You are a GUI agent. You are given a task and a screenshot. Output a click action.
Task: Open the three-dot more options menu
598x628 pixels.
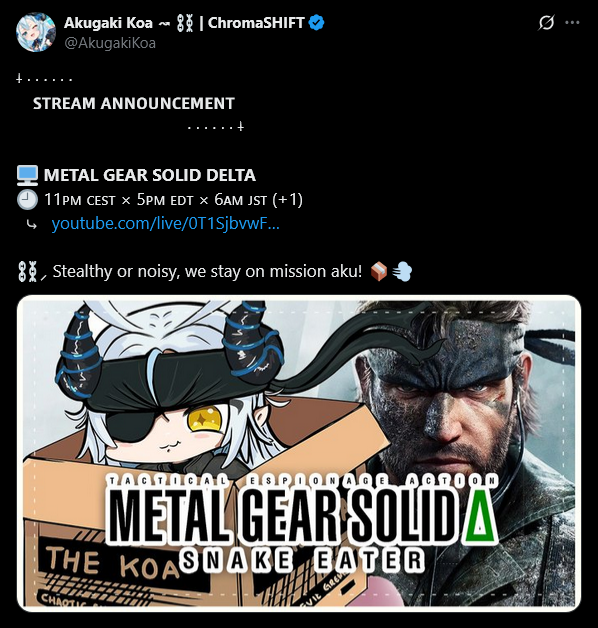(572, 23)
